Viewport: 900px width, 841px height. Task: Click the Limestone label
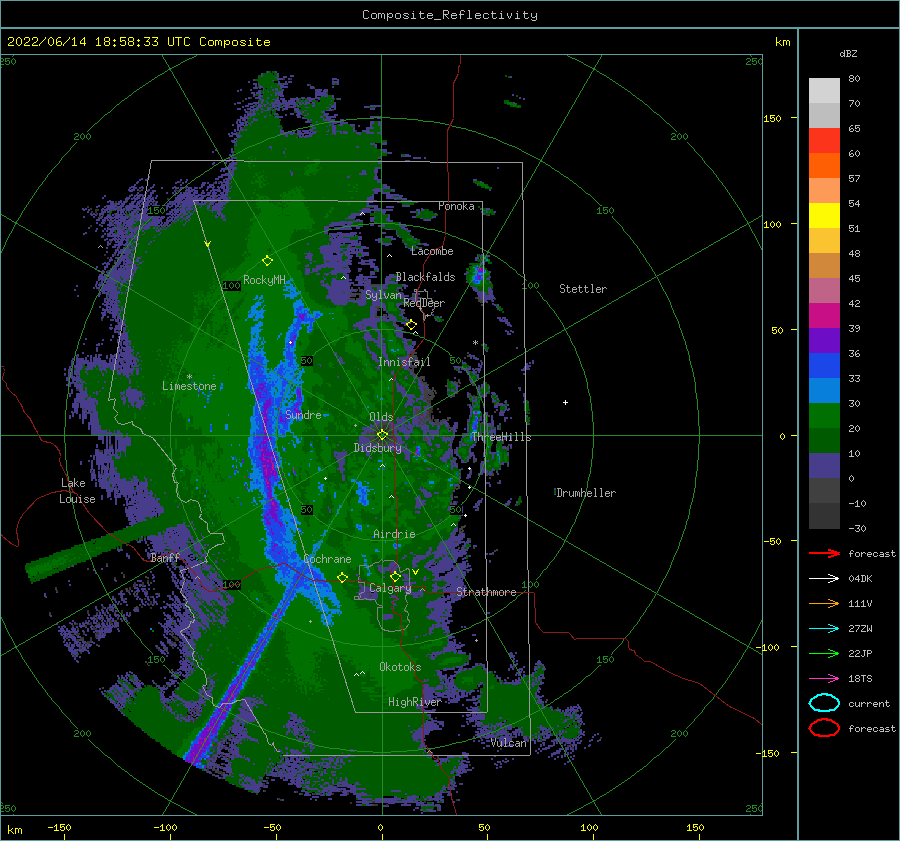[189, 386]
